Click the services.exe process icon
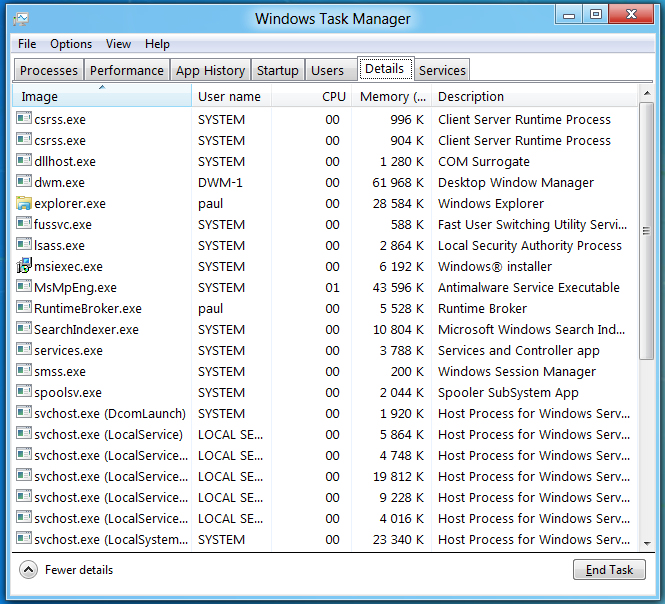The height and width of the screenshot is (604, 665). click(24, 349)
